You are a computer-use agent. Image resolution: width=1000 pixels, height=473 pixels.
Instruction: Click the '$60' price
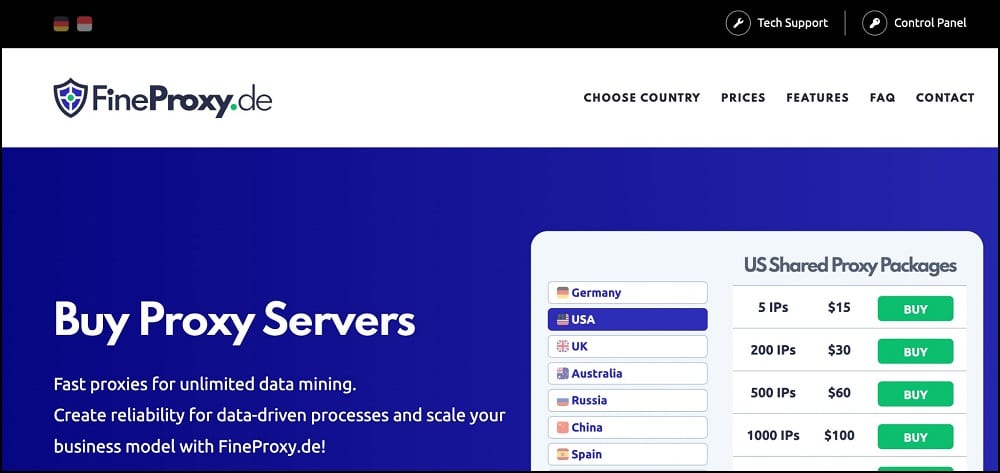(839, 393)
